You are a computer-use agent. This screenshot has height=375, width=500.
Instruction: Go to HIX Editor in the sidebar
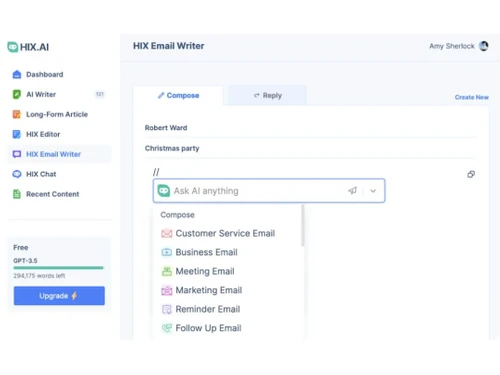click(x=59, y=134)
